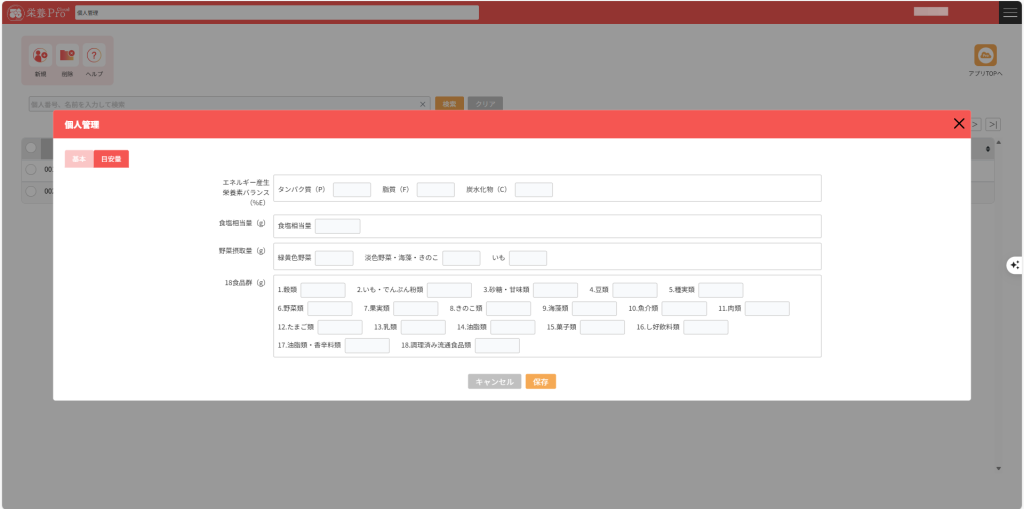
Task: Click the タンパク質 (P) input field
Action: pyautogui.click(x=351, y=189)
